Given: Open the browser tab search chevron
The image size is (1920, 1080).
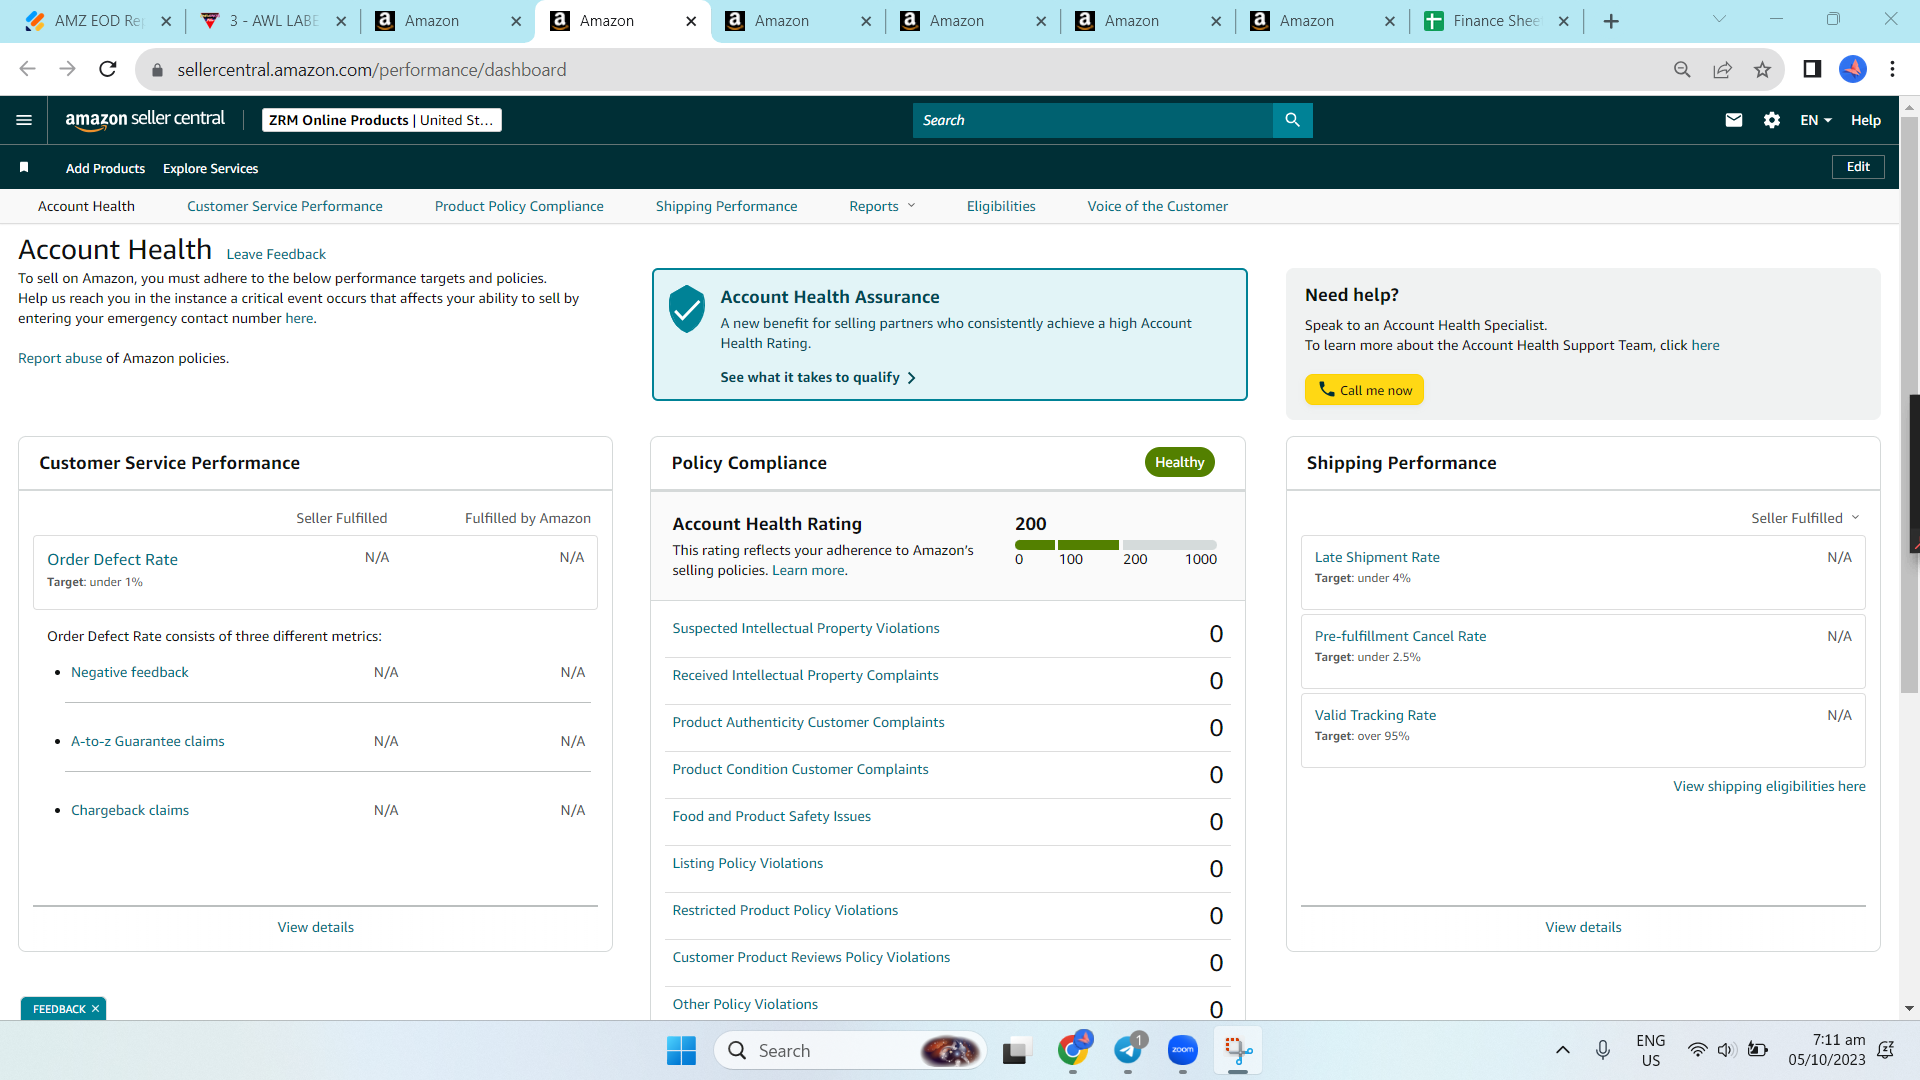Looking at the screenshot, I should tap(1719, 20).
